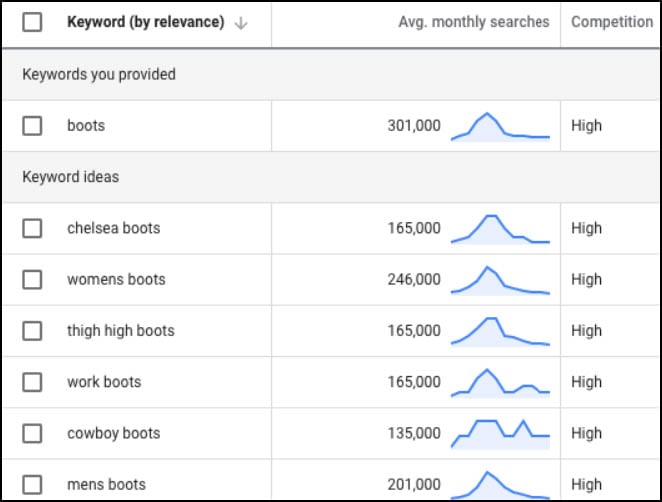
Task: Sort by the Competition column header
Action: click(612, 22)
